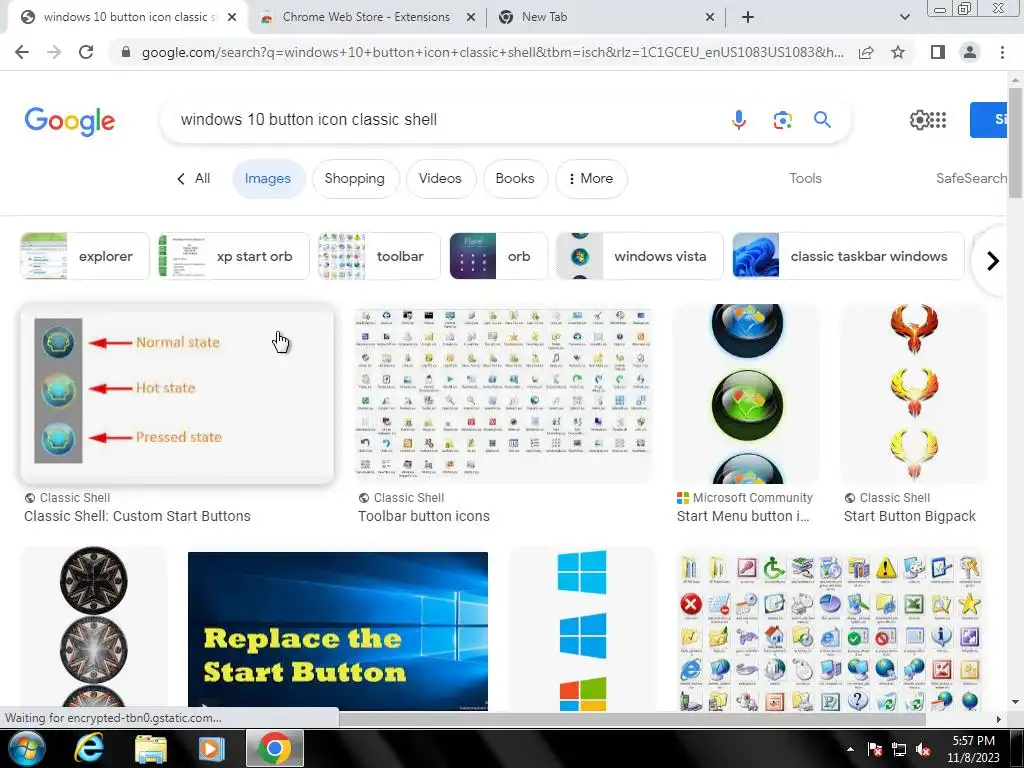The image size is (1024, 768).
Task: Reload the current page
Action: [86, 52]
